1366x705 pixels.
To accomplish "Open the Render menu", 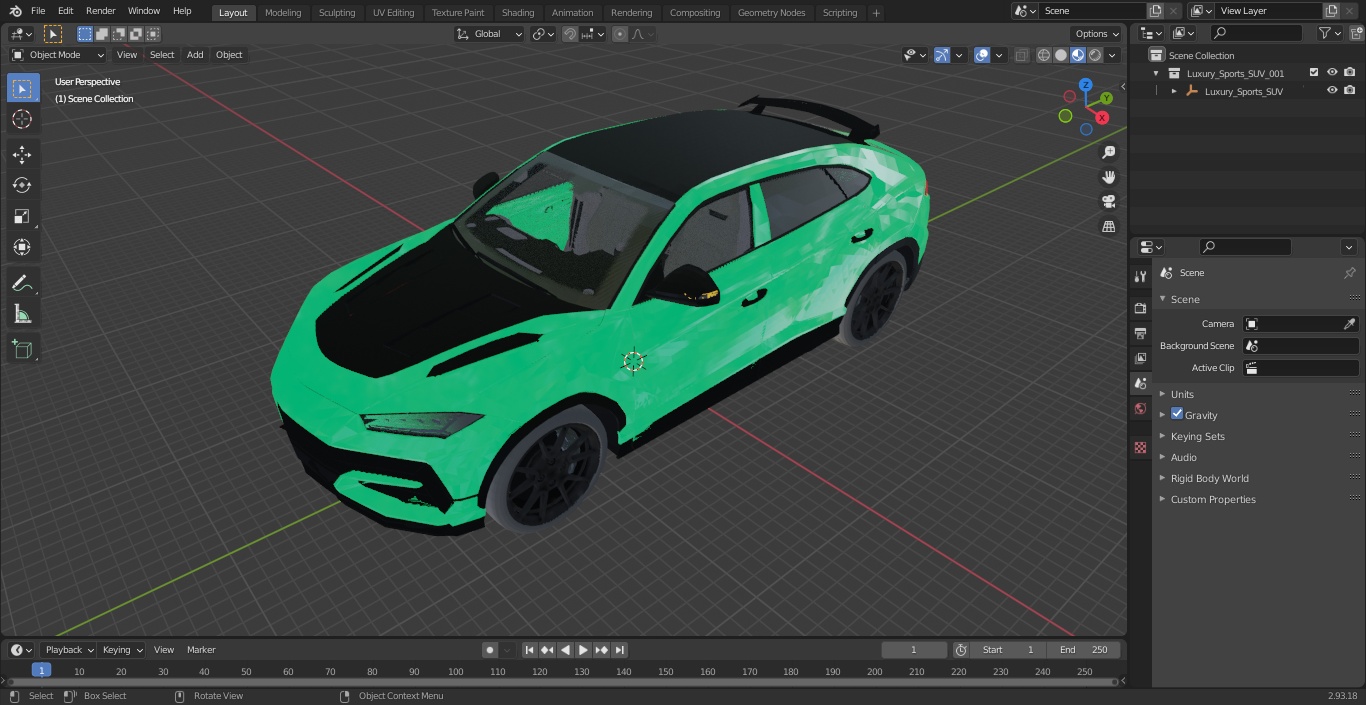I will coord(100,11).
